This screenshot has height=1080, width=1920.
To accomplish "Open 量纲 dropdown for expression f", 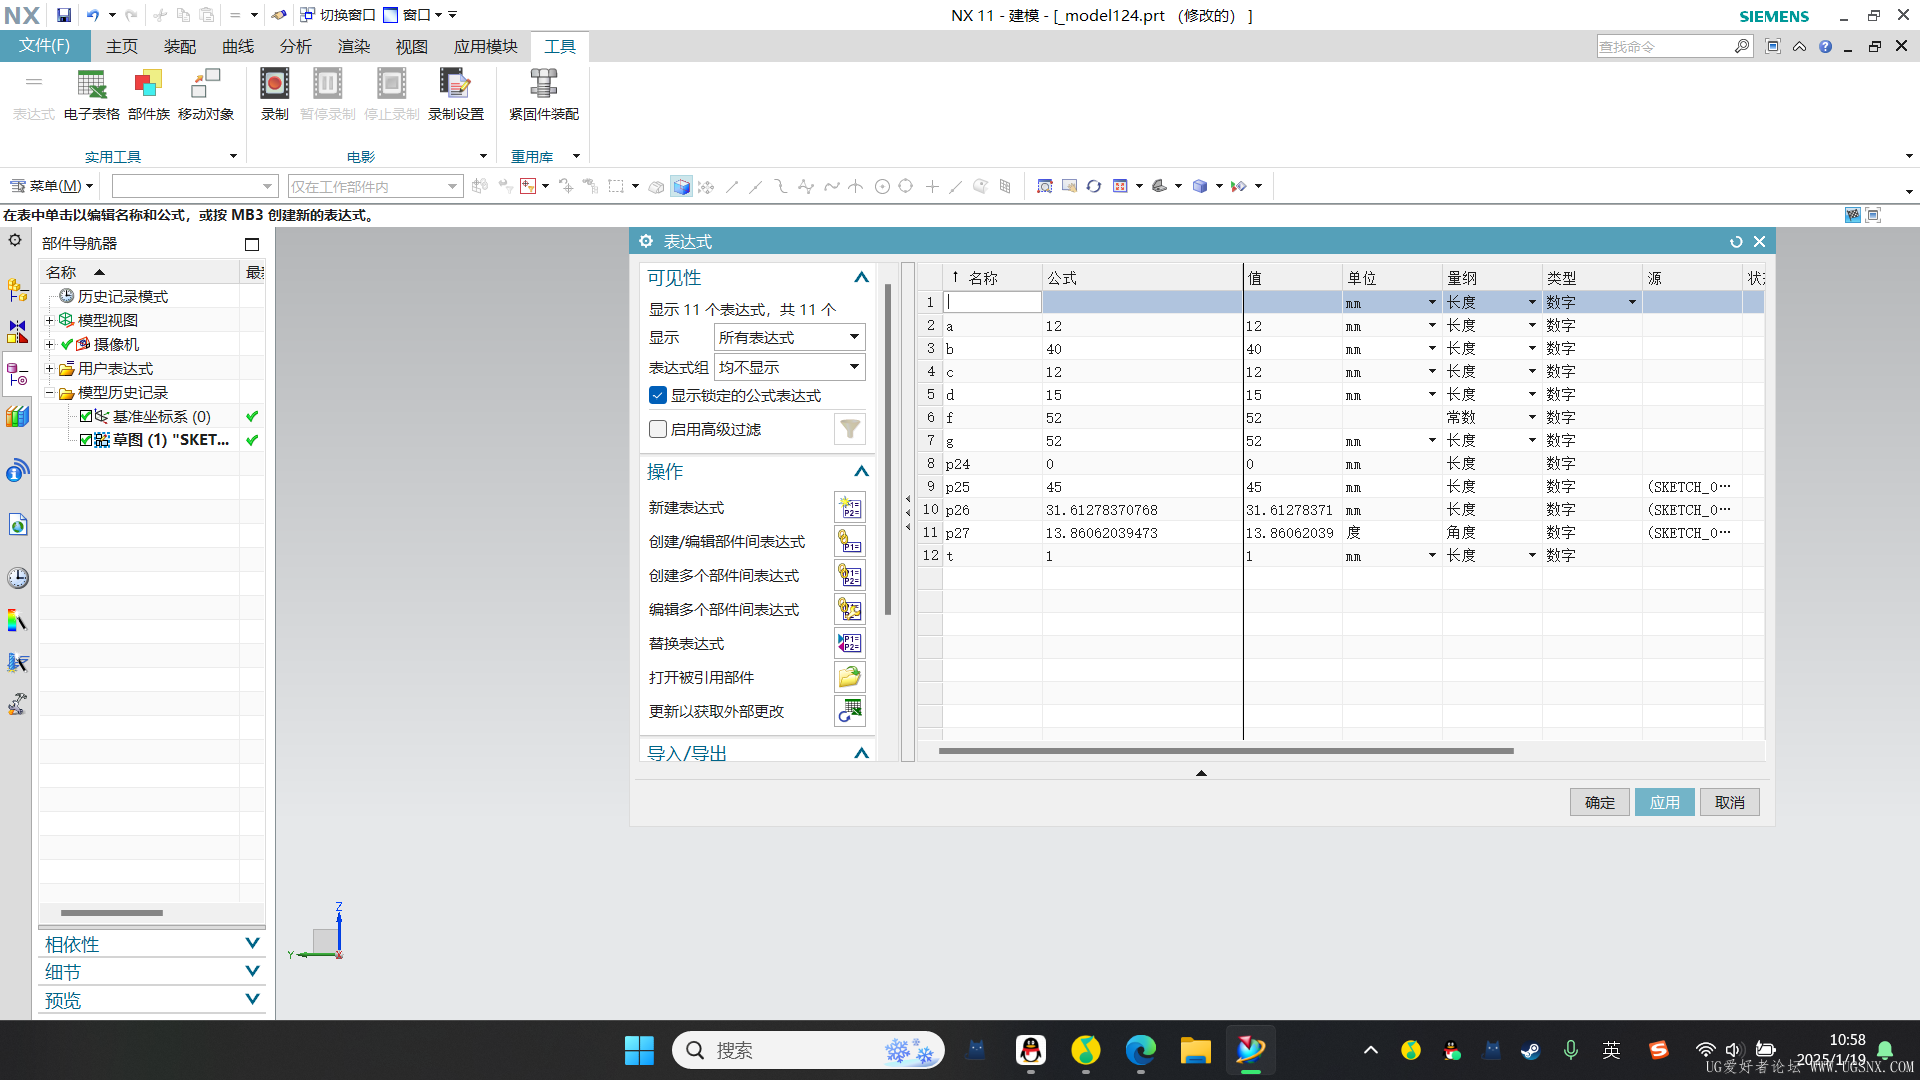I will pyautogui.click(x=1532, y=417).
